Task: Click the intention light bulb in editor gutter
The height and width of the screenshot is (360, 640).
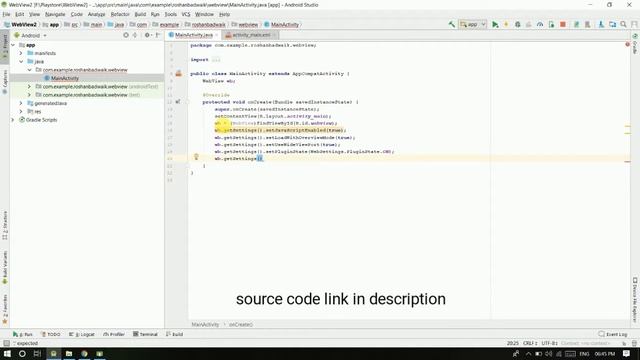Action: click(196, 156)
